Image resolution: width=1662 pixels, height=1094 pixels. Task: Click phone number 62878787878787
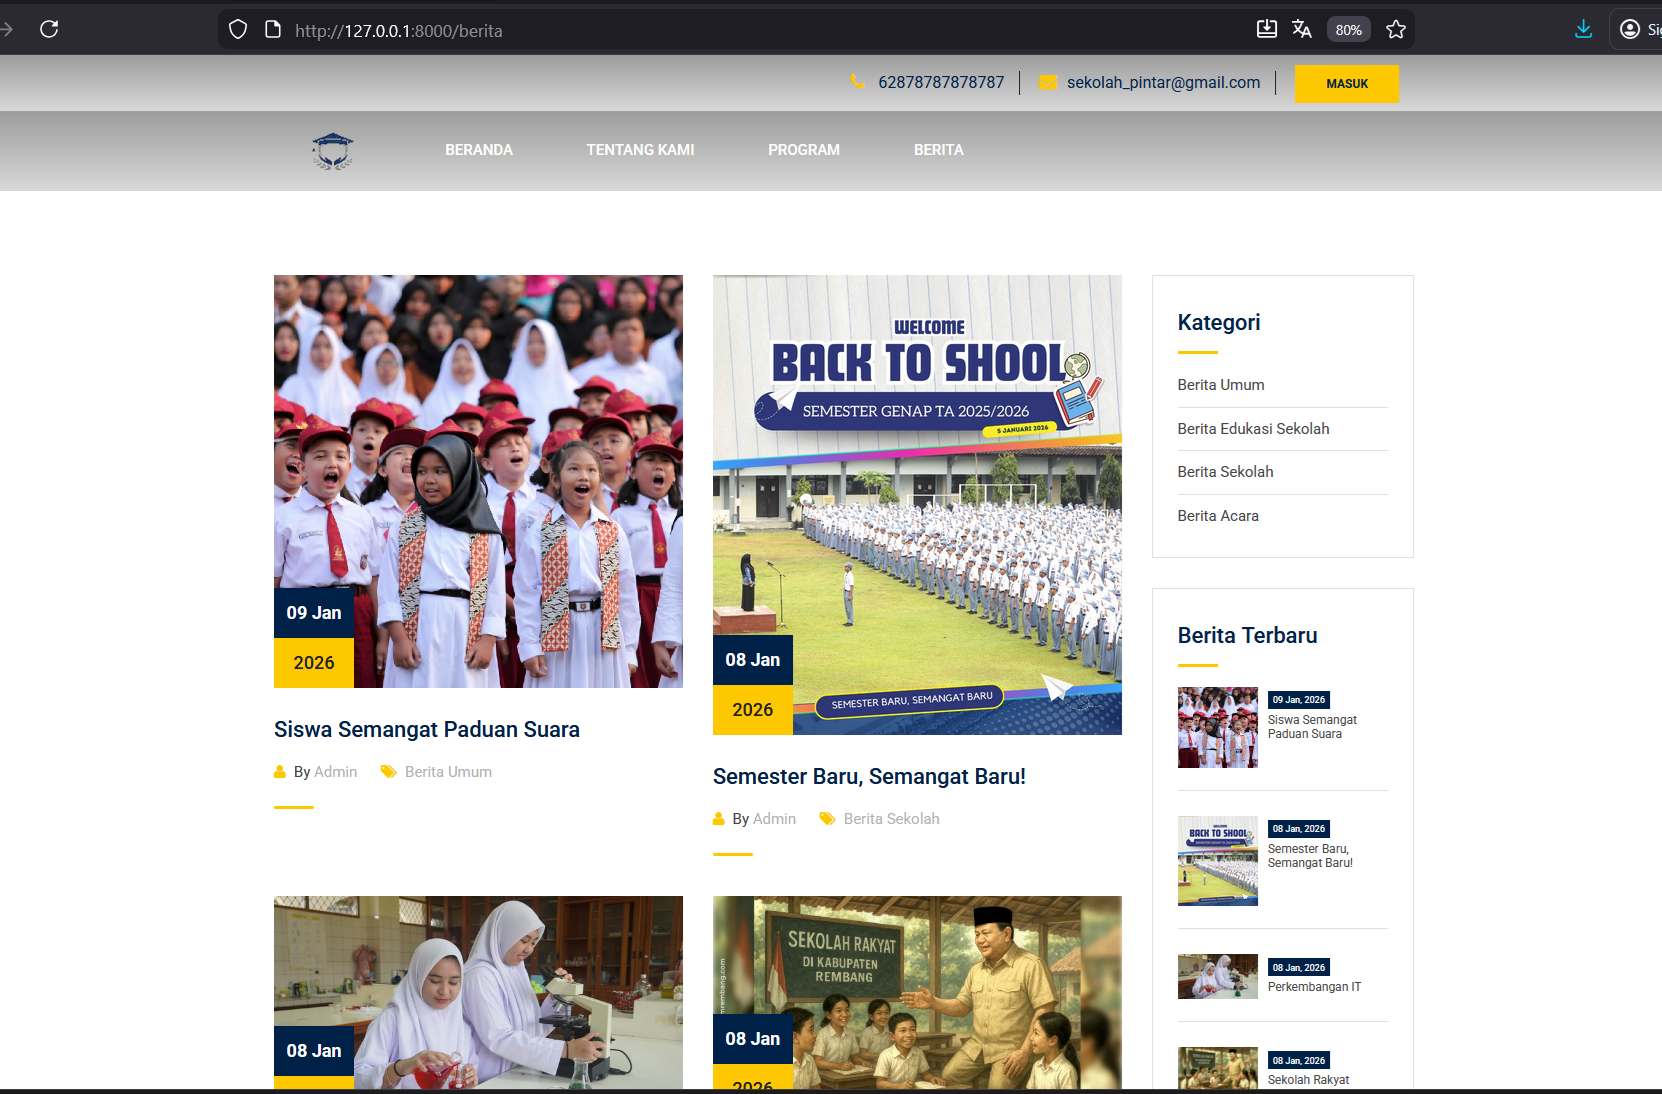(x=941, y=82)
